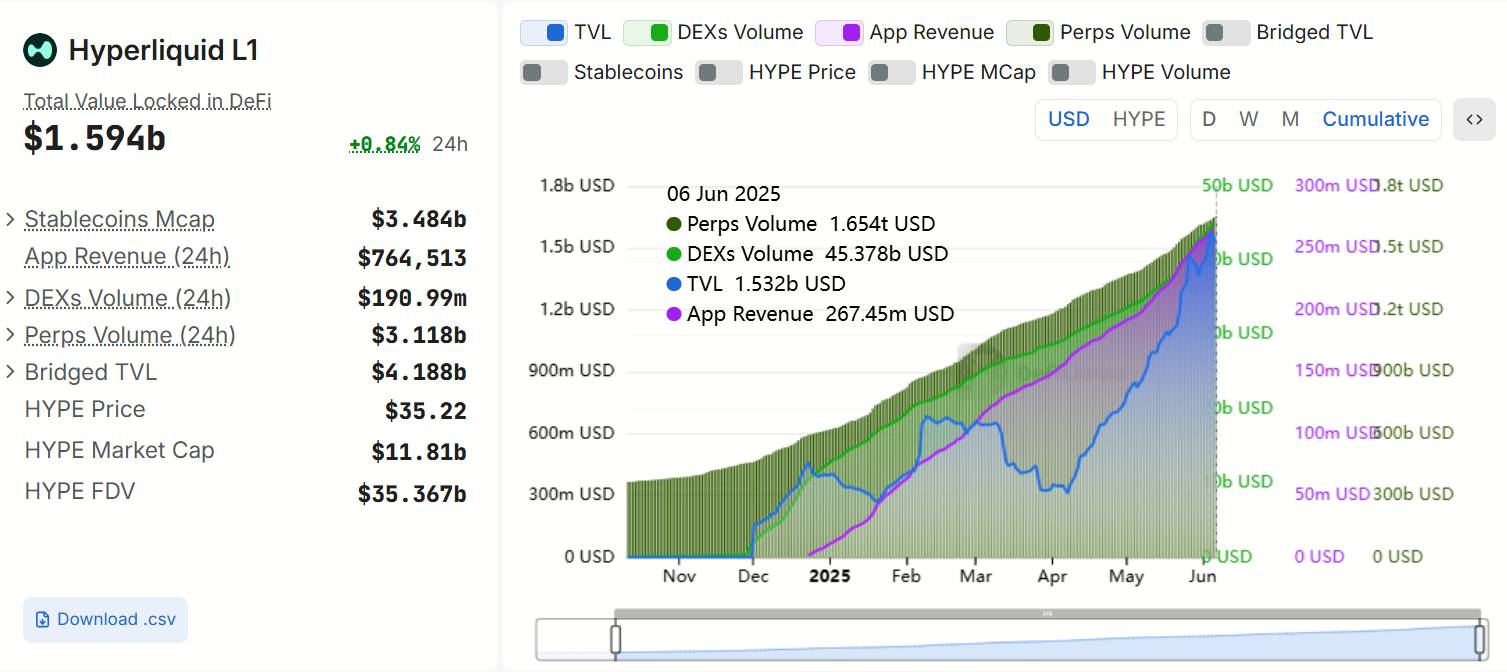Screen dimensions: 1507x672
Task: Click the App Revenue 267.45m USD tooltip row
Action: click(x=810, y=314)
